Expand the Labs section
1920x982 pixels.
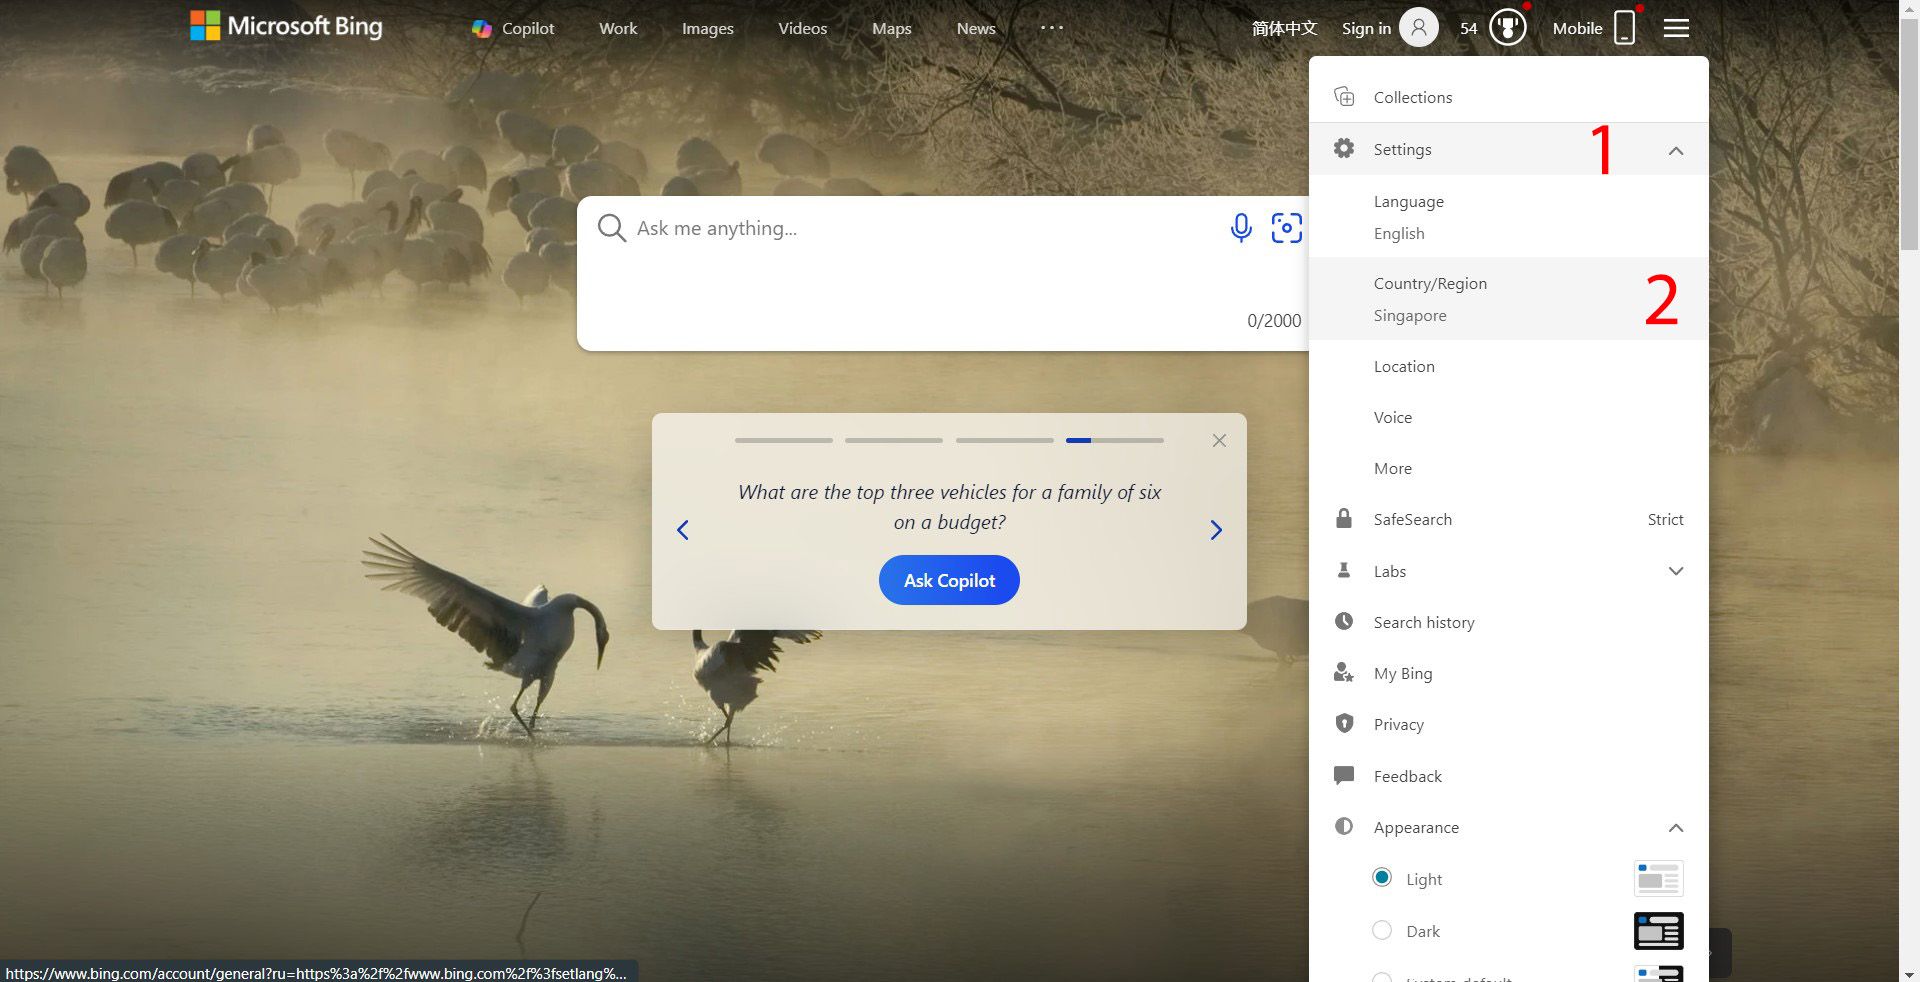tap(1676, 571)
